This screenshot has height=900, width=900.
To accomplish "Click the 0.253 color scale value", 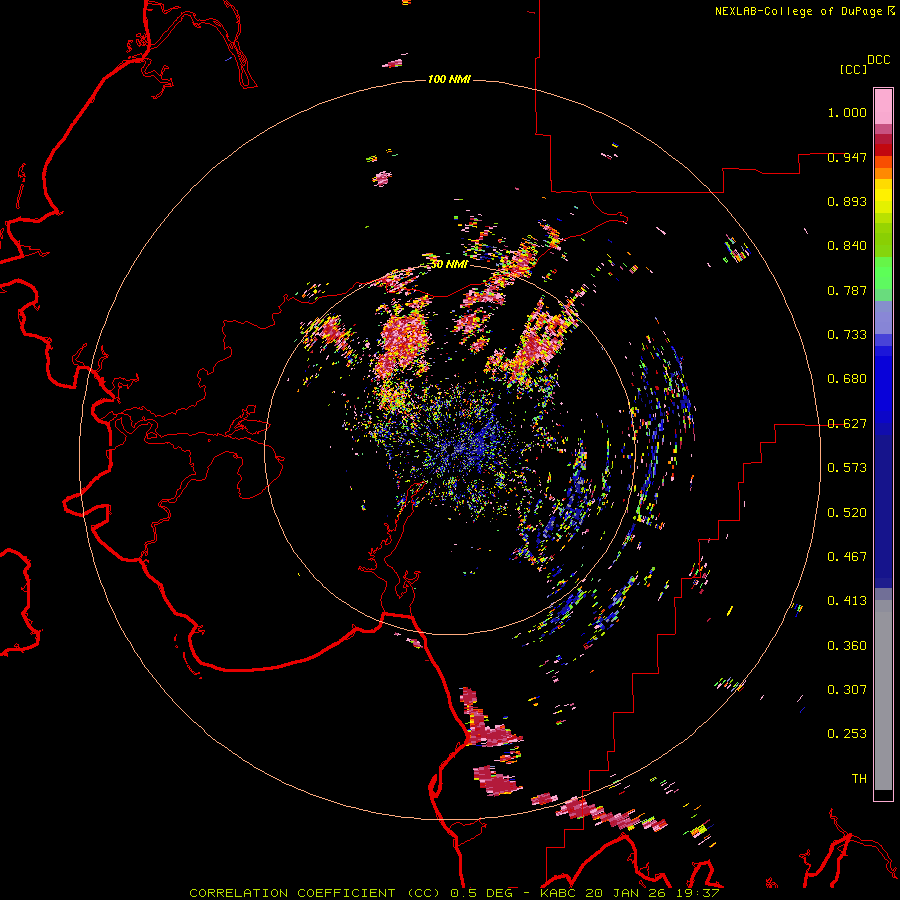I will click(x=847, y=734).
